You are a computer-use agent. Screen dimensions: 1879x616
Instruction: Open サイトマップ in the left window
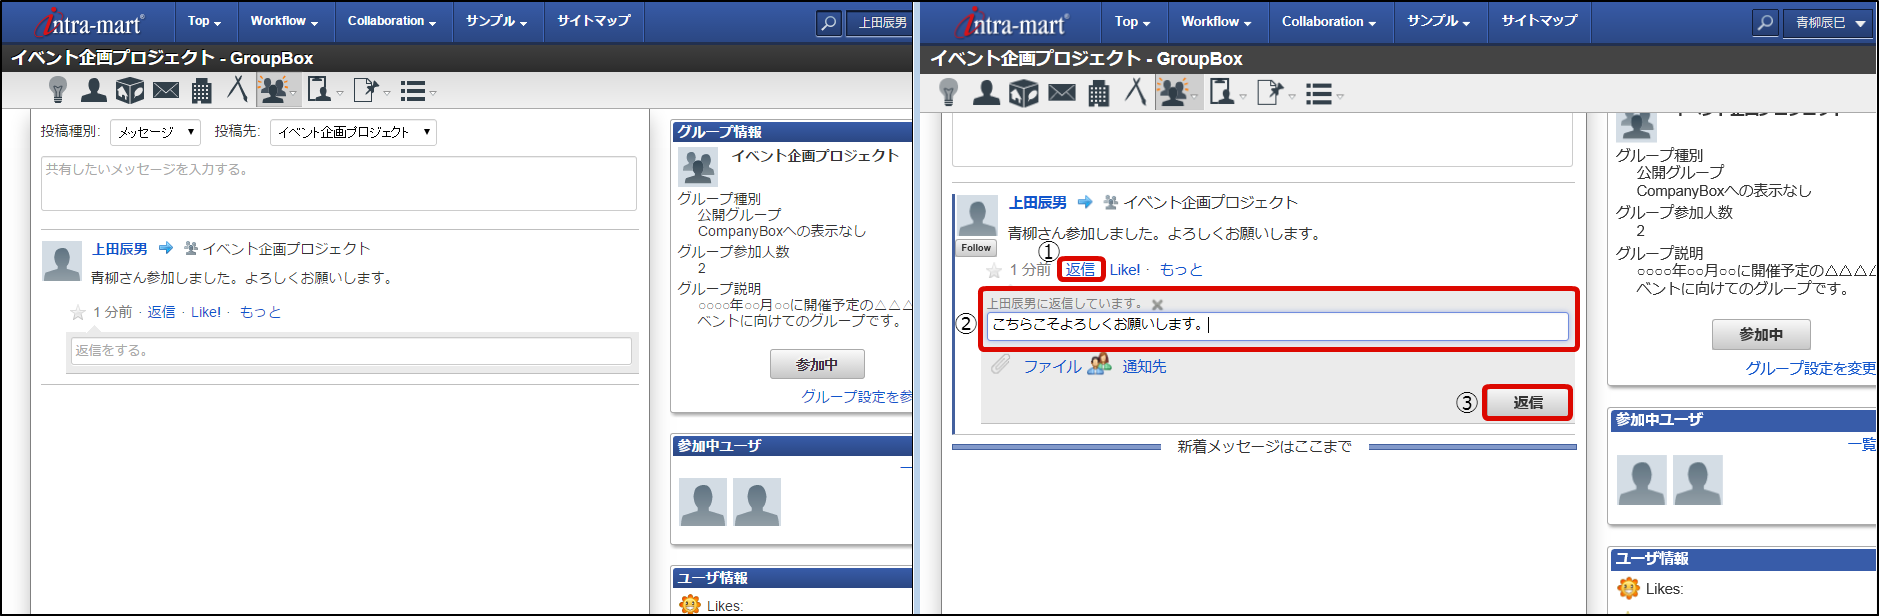(x=593, y=21)
